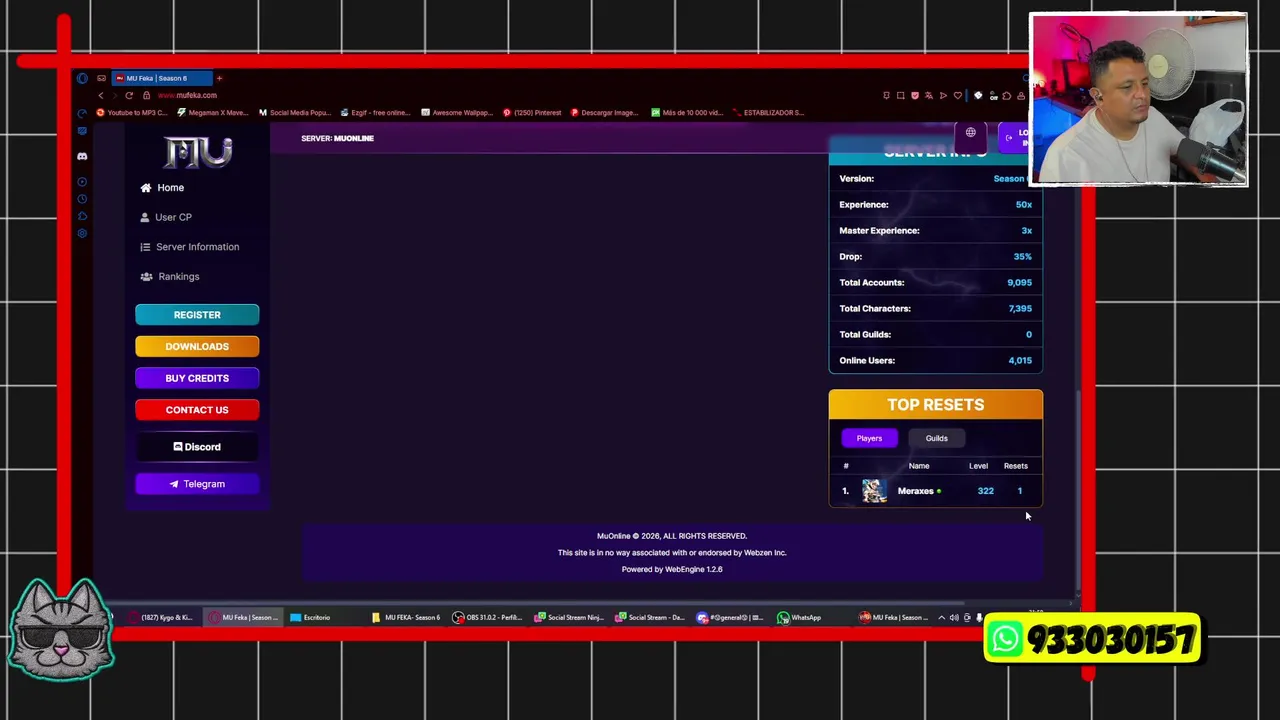Open the Social Stream Ninja taskbar window
Viewport: 1280px width, 720px height.
pyautogui.click(x=568, y=617)
